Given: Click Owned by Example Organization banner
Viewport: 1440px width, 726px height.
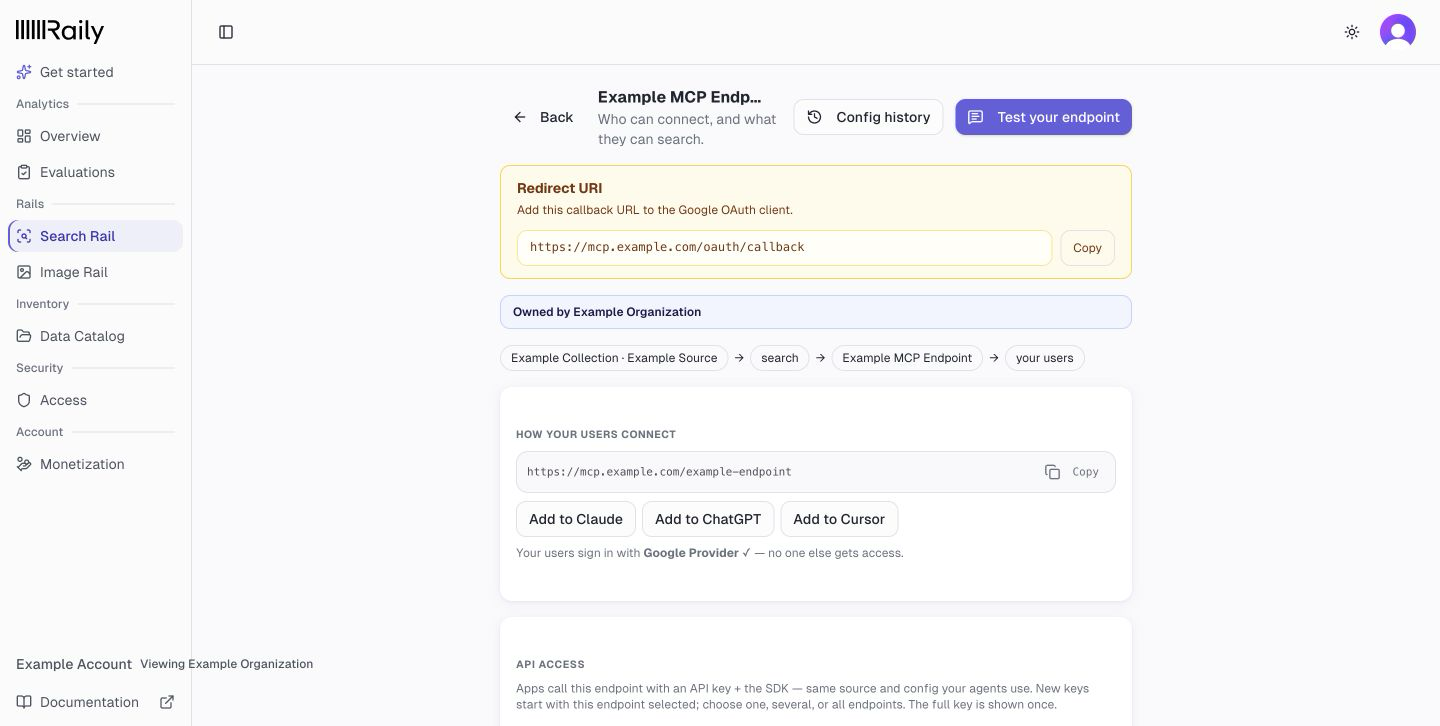Looking at the screenshot, I should [816, 312].
